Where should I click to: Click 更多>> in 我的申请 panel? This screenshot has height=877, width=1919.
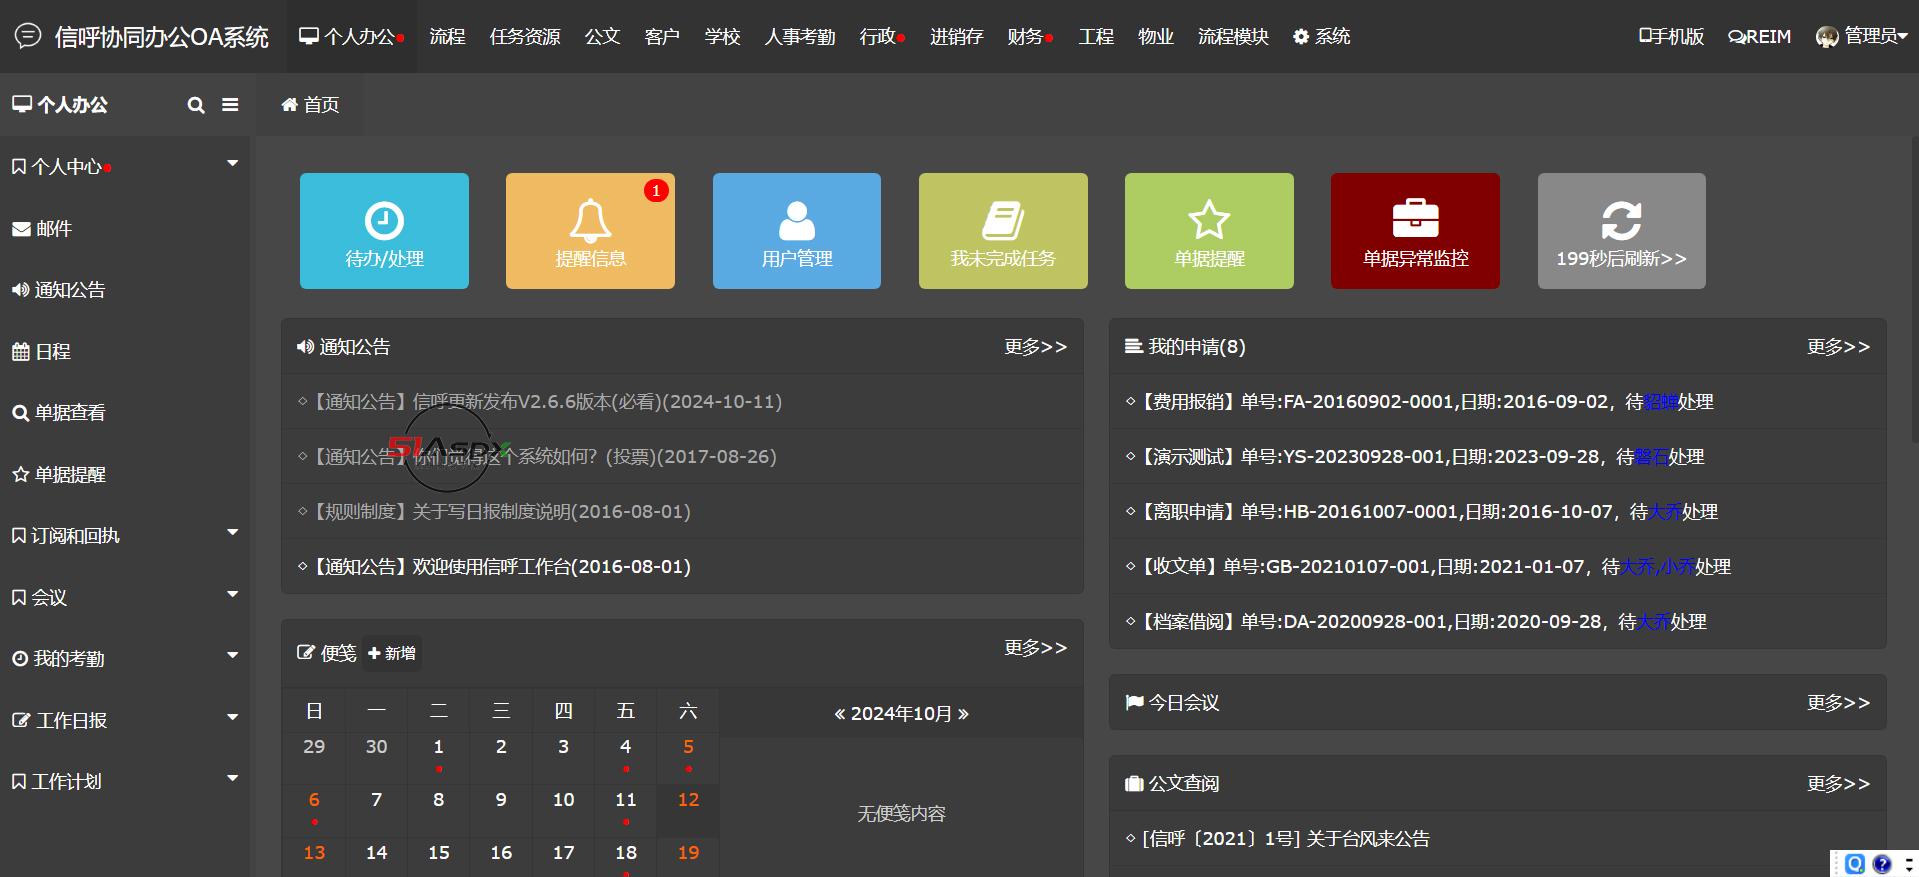(1838, 347)
